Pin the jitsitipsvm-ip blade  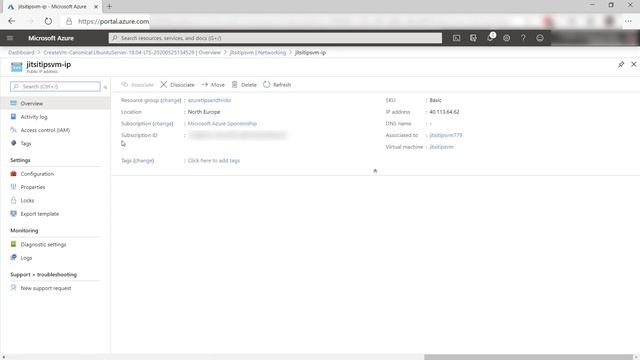click(621, 64)
